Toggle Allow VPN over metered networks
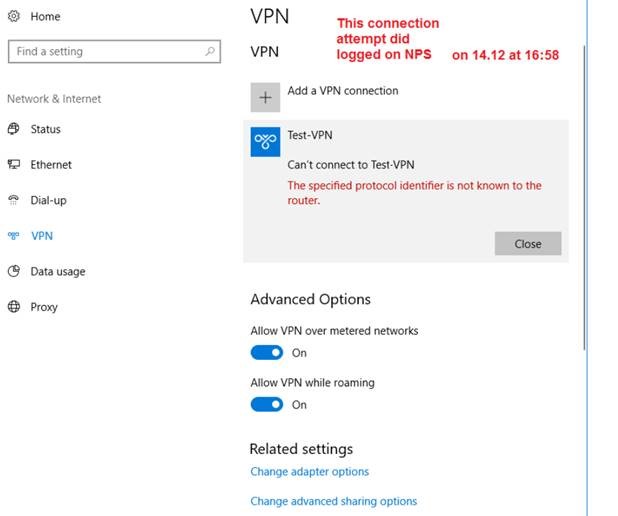The image size is (618, 516). coord(267,352)
